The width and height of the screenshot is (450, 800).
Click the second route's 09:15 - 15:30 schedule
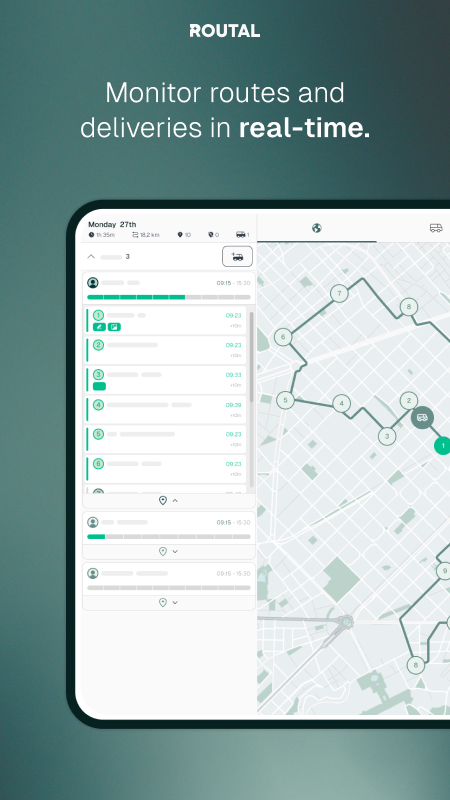tap(233, 522)
